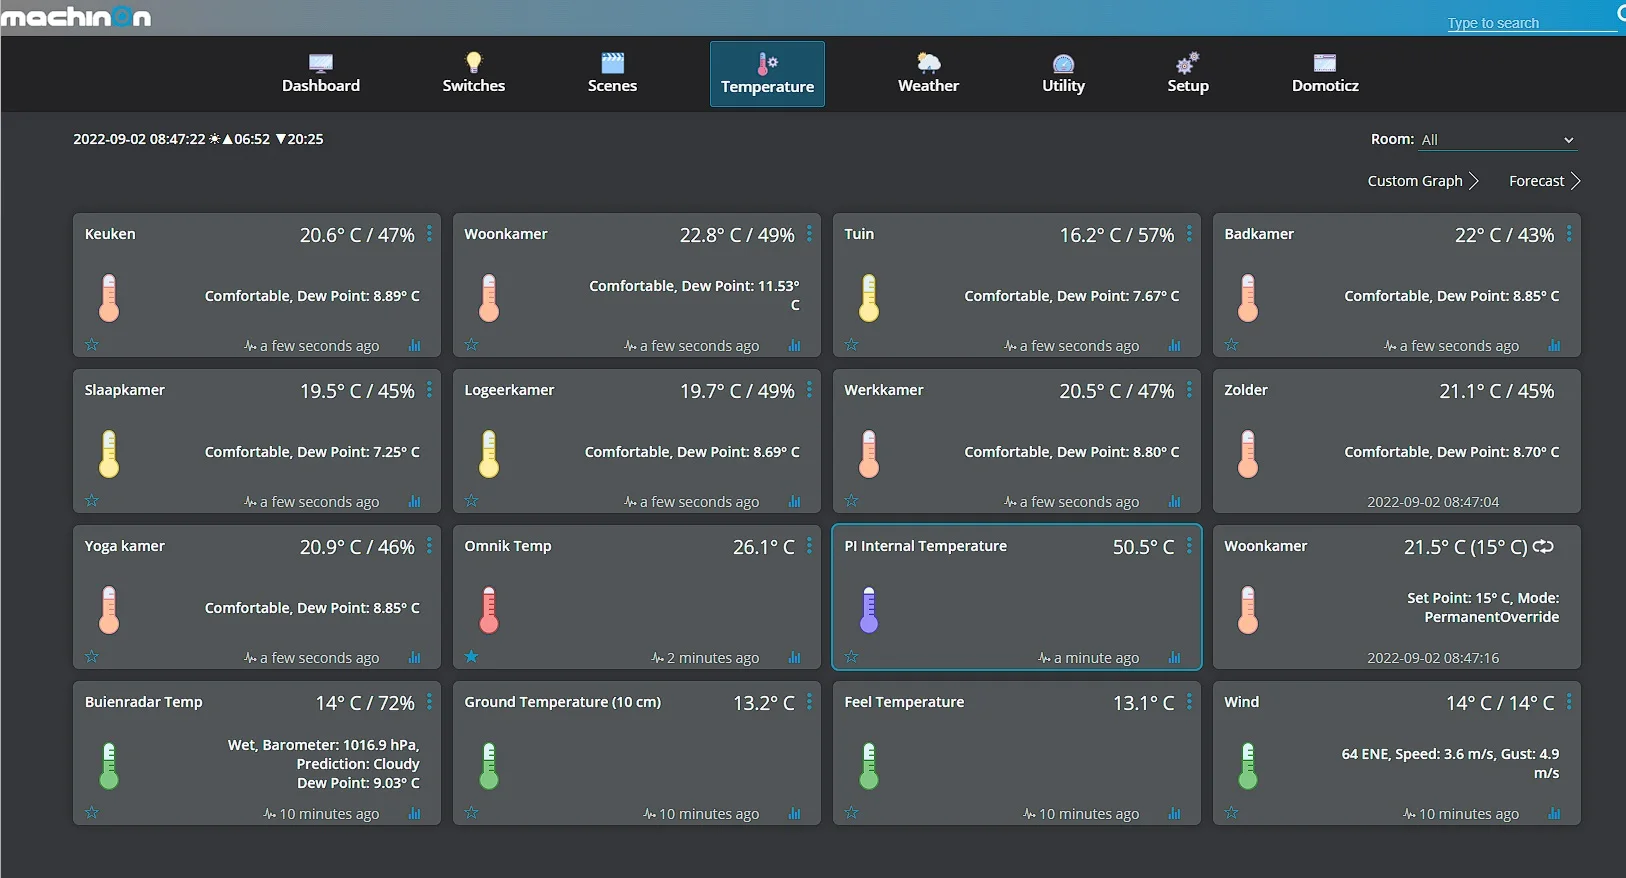The image size is (1626, 878).
Task: Go to the Switches tab
Action: 474,74
